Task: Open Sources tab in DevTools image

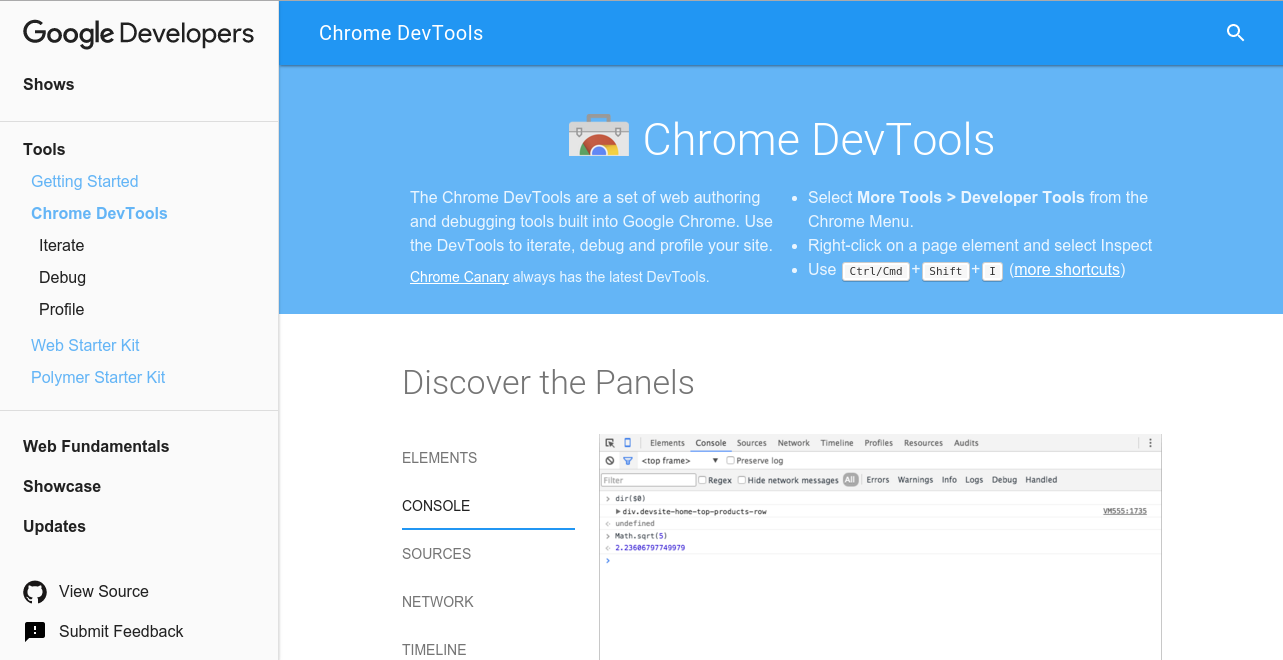Action: [x=752, y=443]
